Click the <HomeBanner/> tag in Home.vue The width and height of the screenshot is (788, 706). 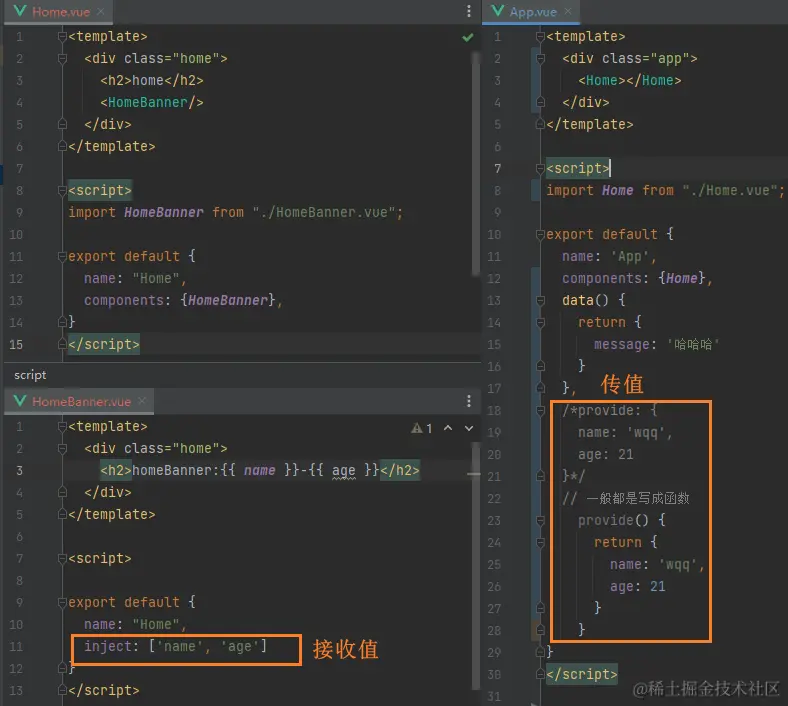152,103
